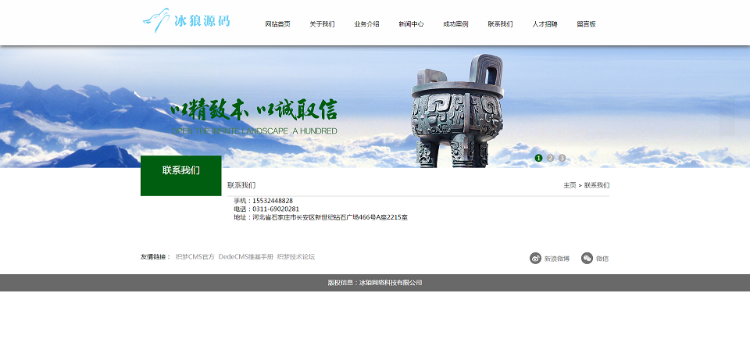
Task: Click the 地址 address line
Action: tap(320, 218)
